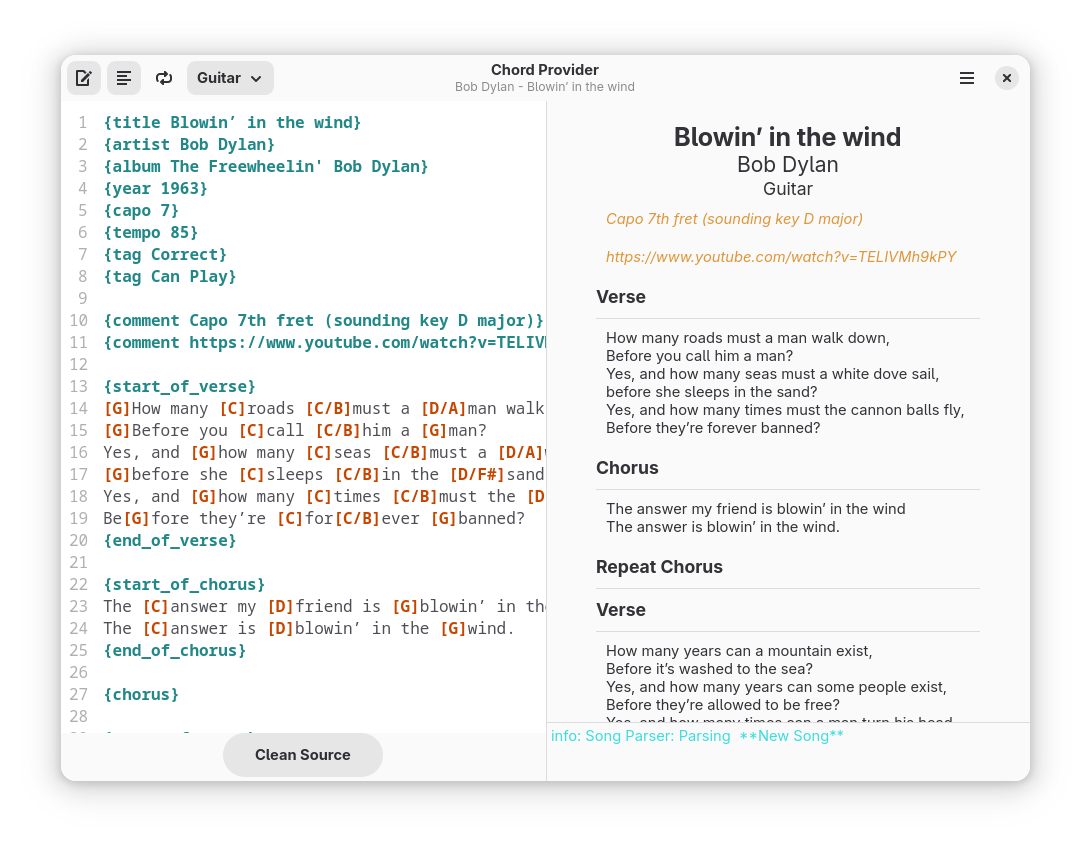Click the song title heading in the preview
Screen dimensions: 1091x848
[787, 137]
